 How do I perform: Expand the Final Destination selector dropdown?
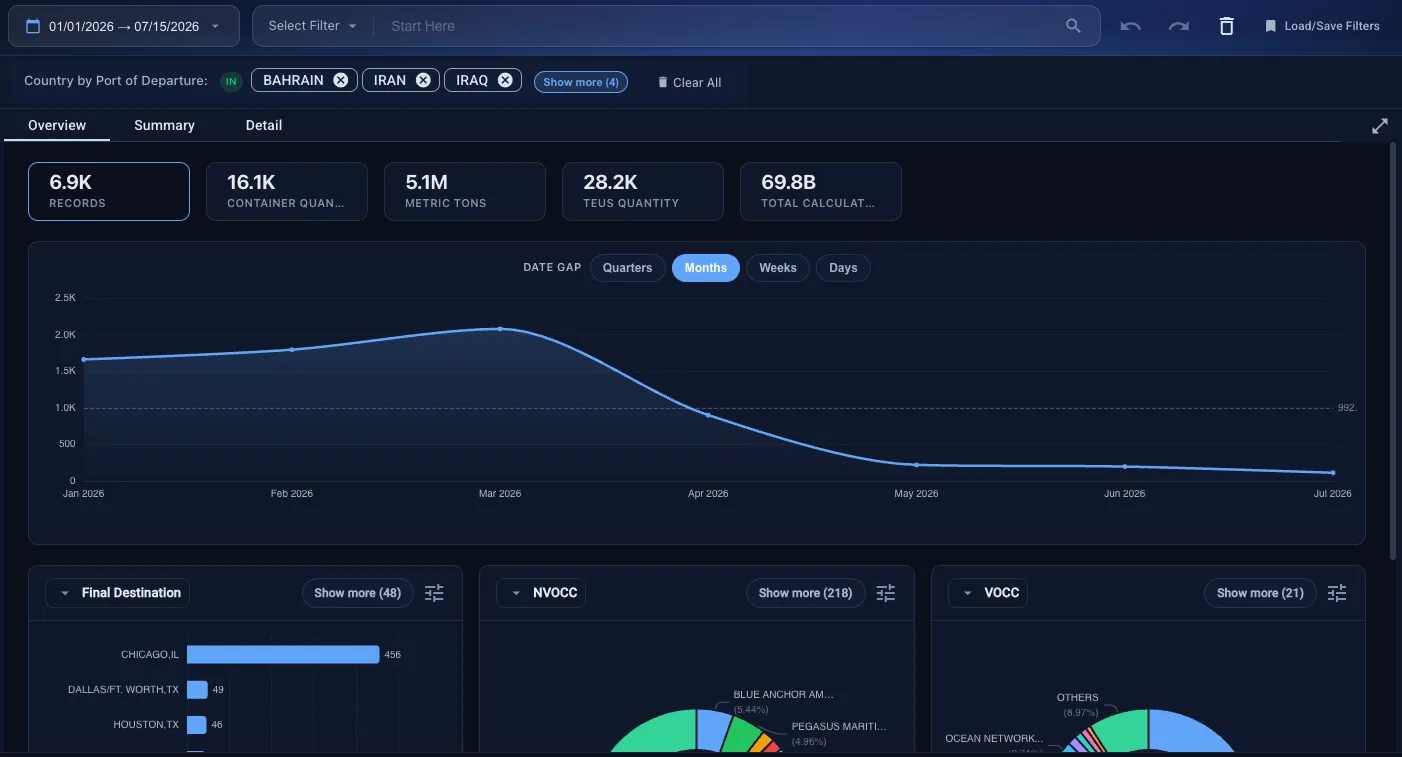(117, 593)
